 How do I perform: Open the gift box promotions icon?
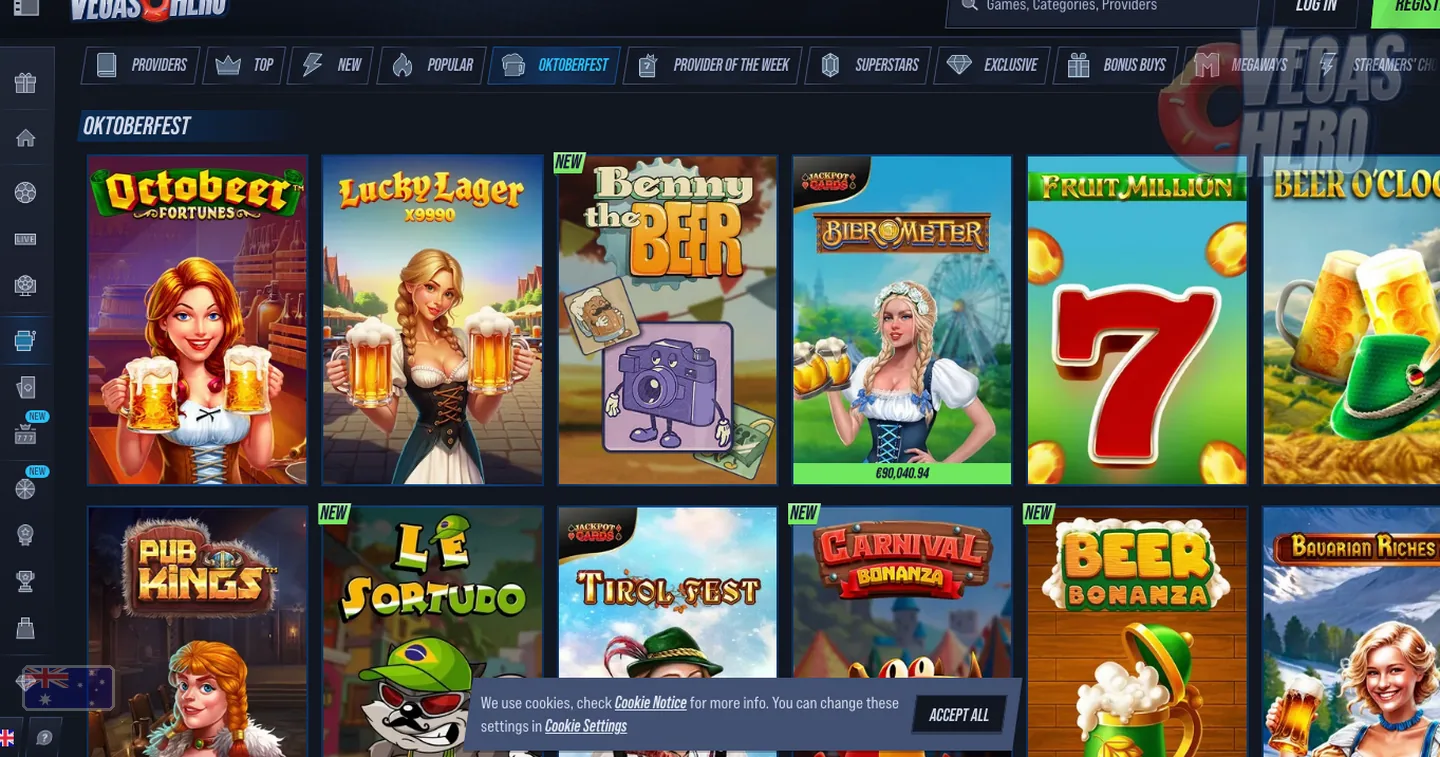pos(26,83)
